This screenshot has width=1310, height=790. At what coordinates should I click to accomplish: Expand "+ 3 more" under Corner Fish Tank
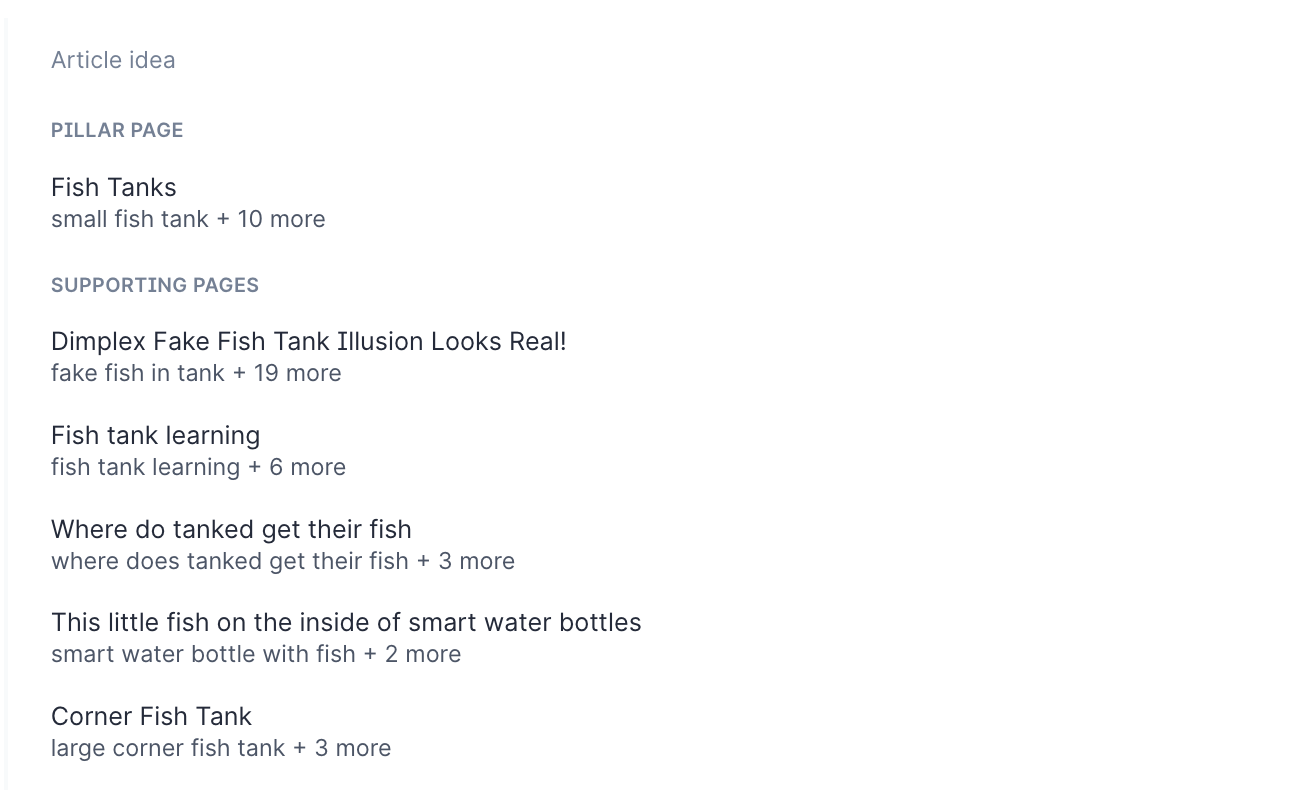click(342, 748)
